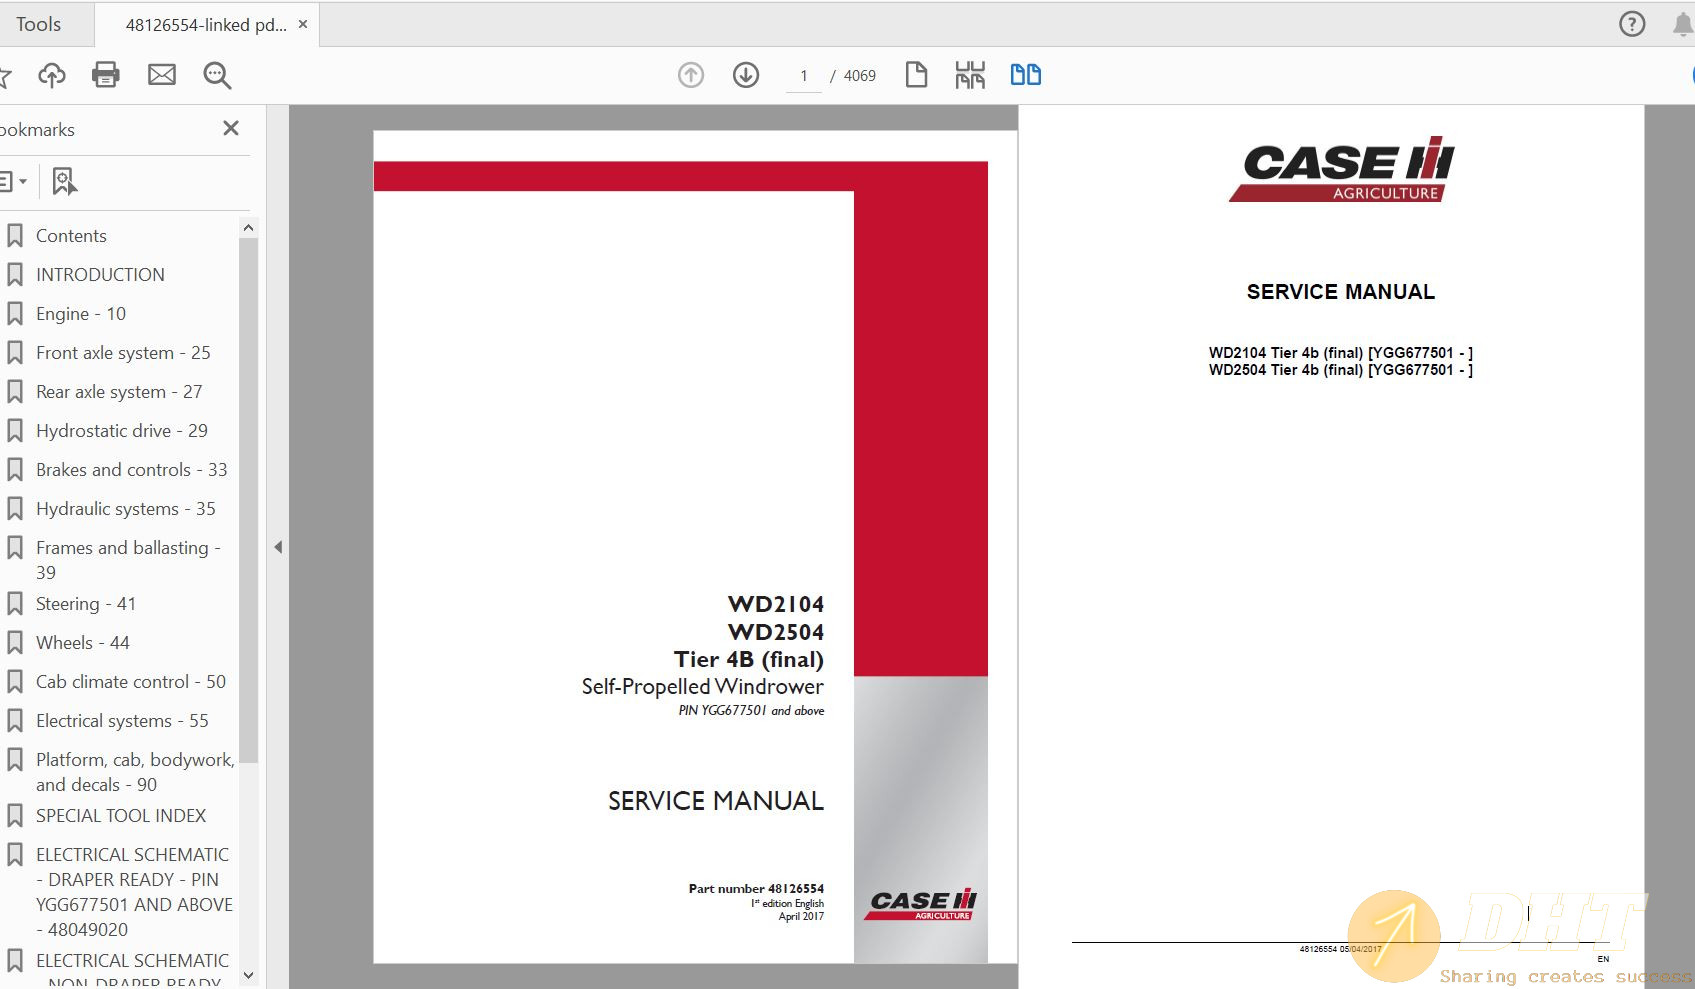Viewport: 1695px width, 989px height.
Task: Open Electrical systems - 55 bookmark
Action: coord(122,721)
